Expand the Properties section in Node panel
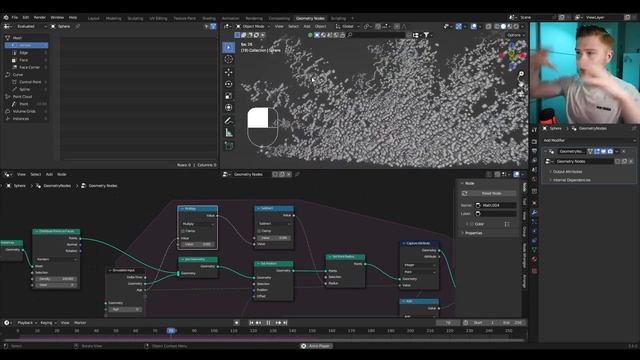 473,233
